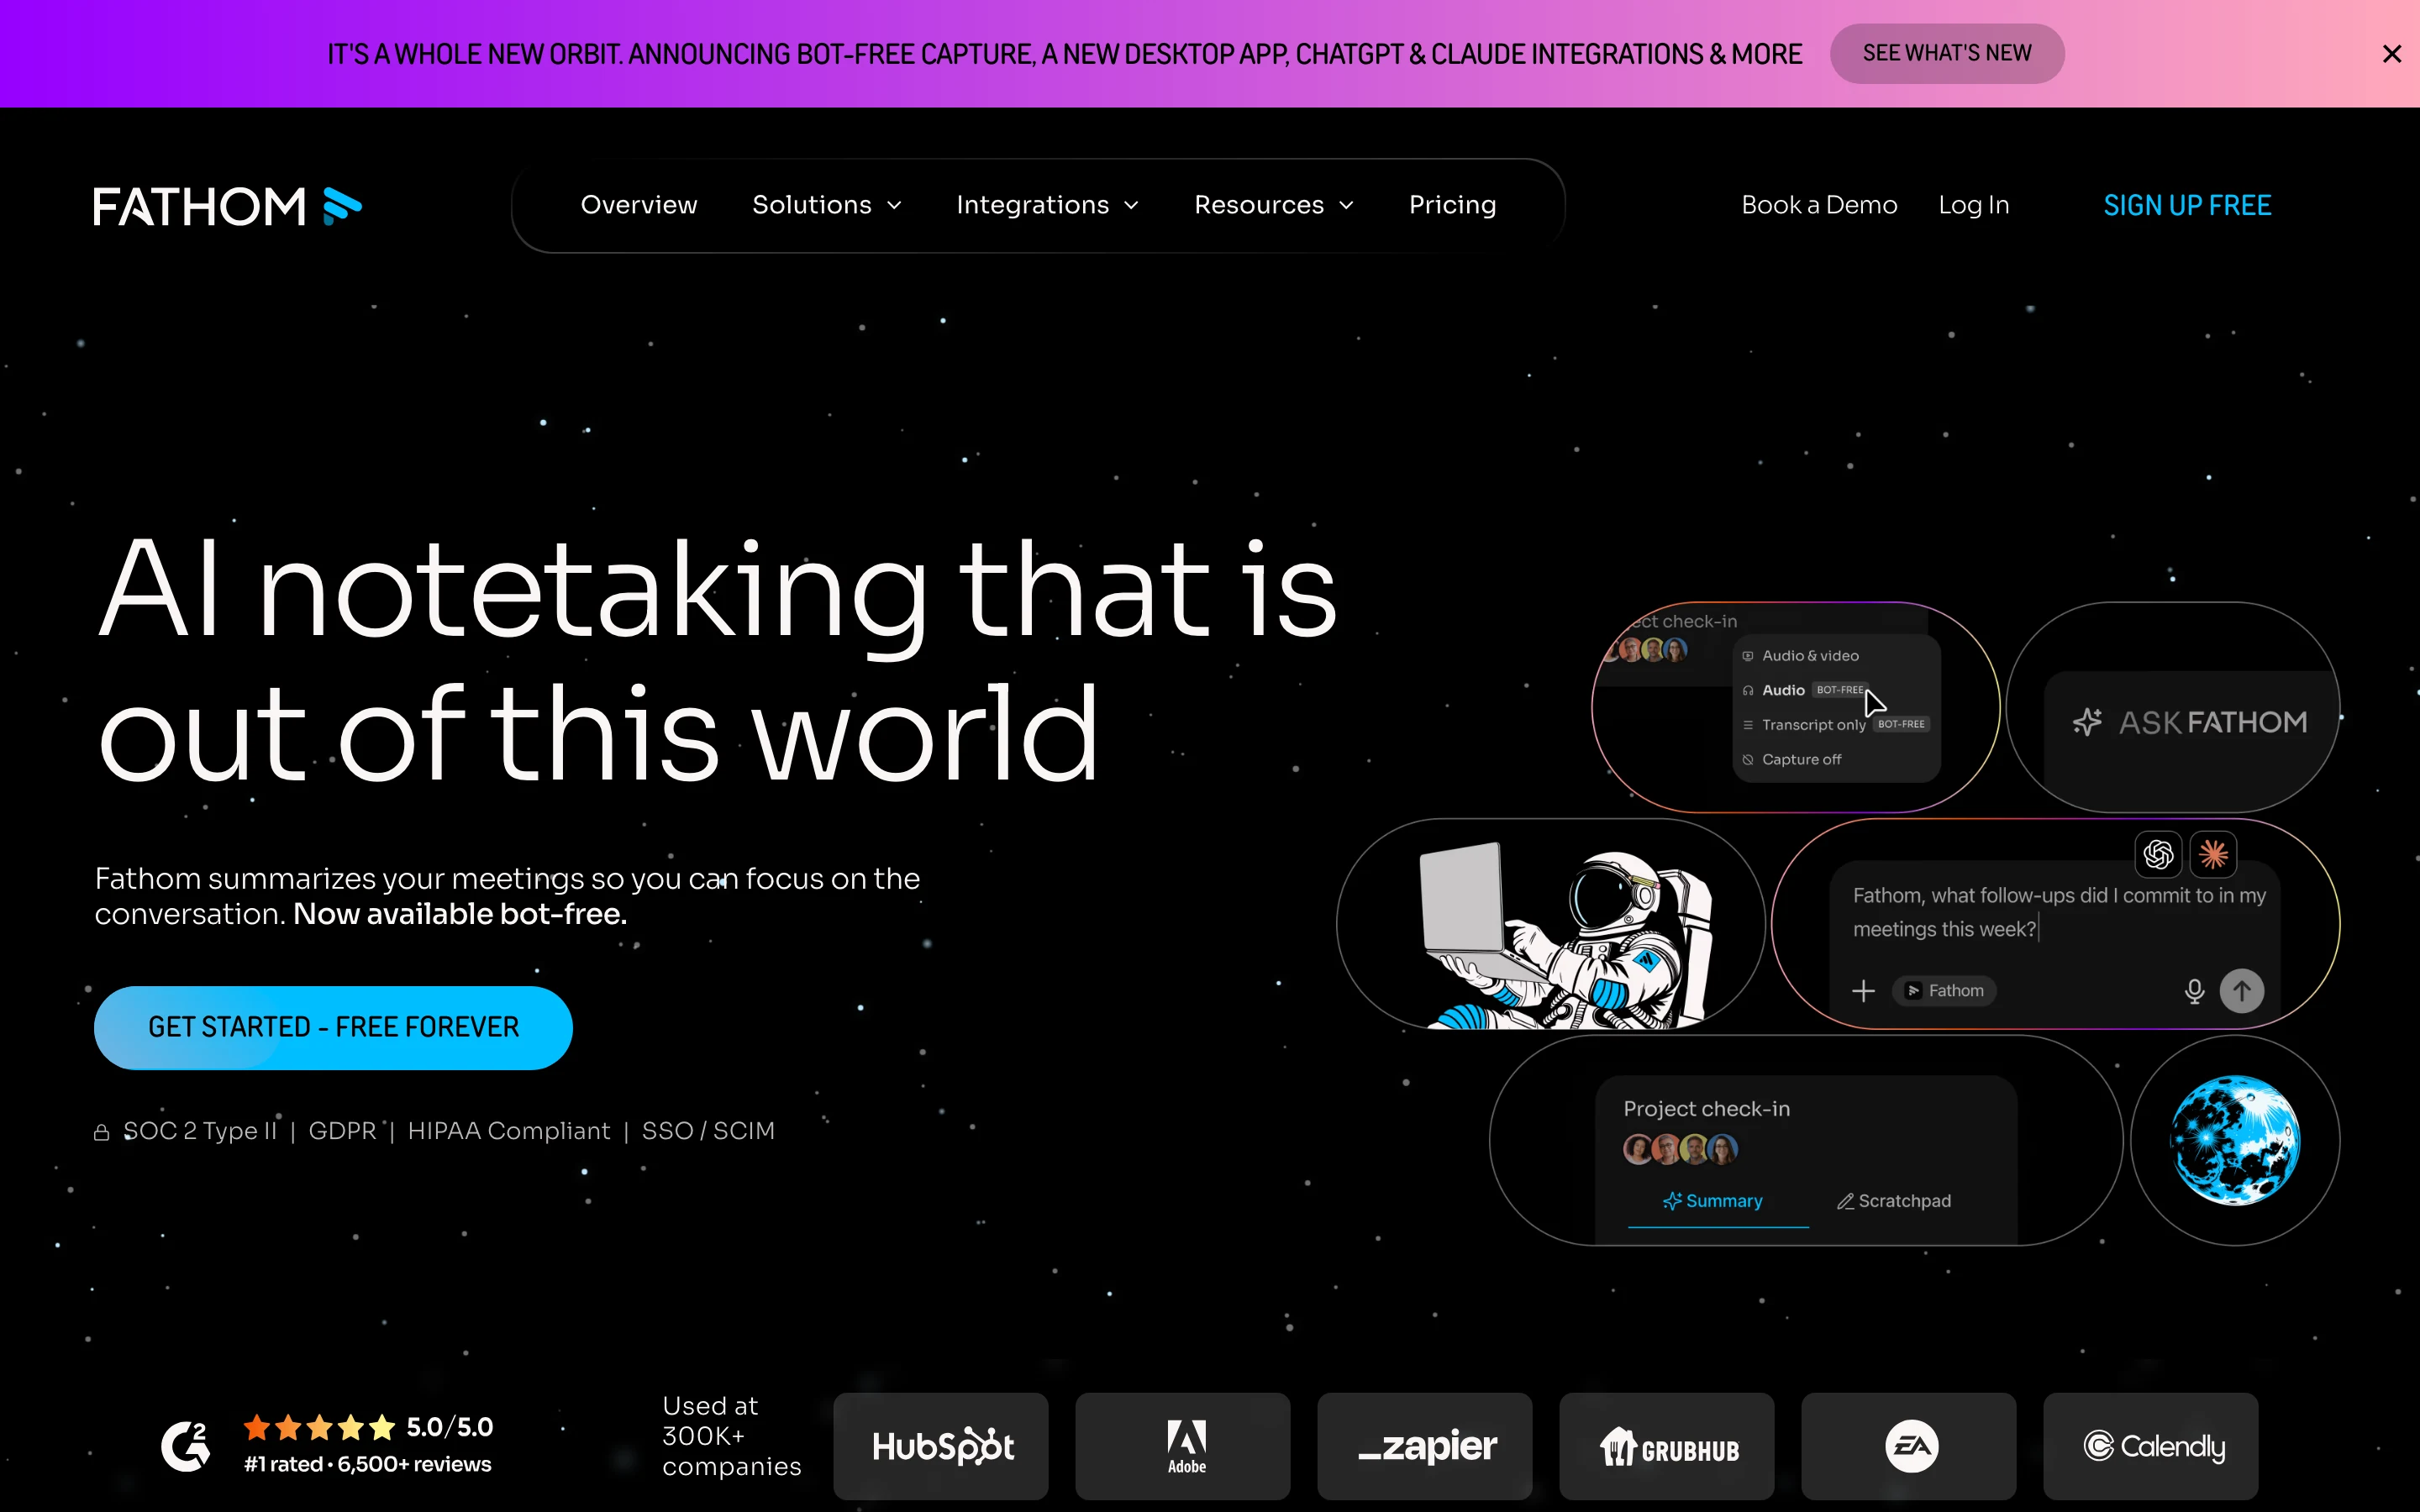
Task: Click '#1 rated · 6,500+ reviews' text
Action: point(368,1464)
